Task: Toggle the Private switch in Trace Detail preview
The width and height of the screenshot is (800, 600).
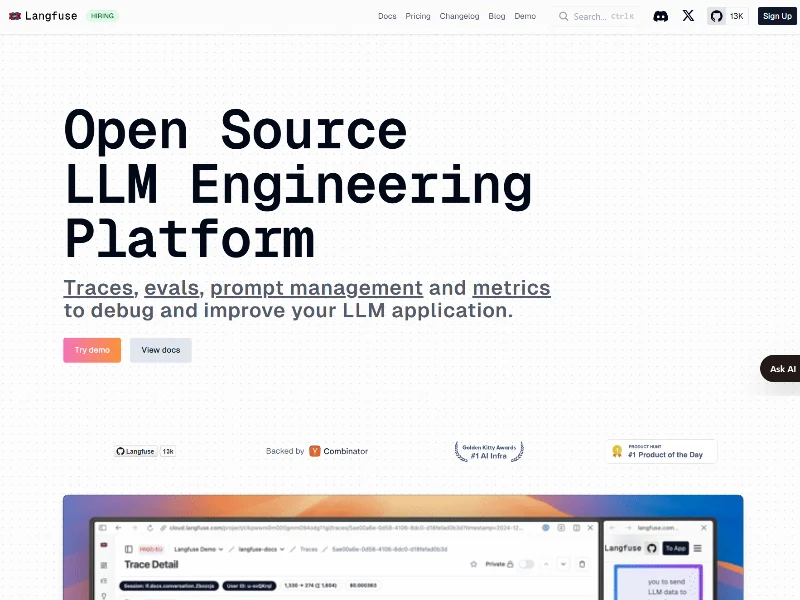Action: (x=526, y=564)
